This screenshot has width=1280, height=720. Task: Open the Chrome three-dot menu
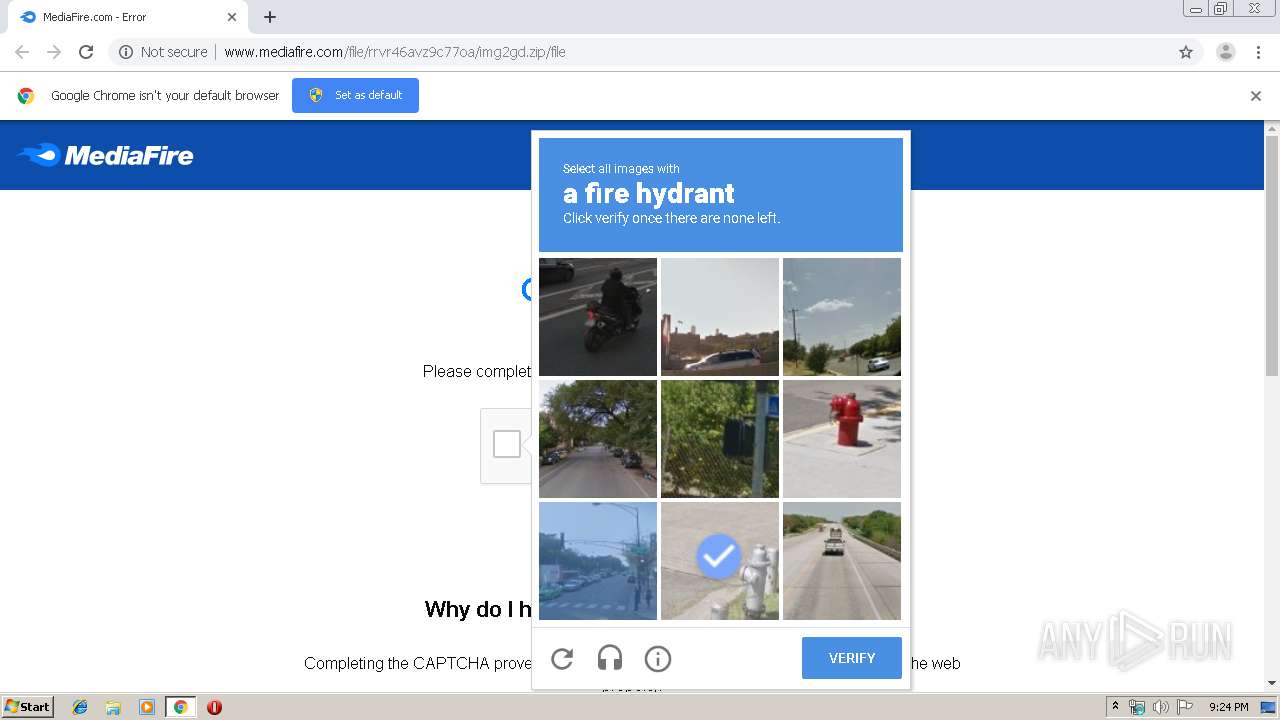[1259, 52]
